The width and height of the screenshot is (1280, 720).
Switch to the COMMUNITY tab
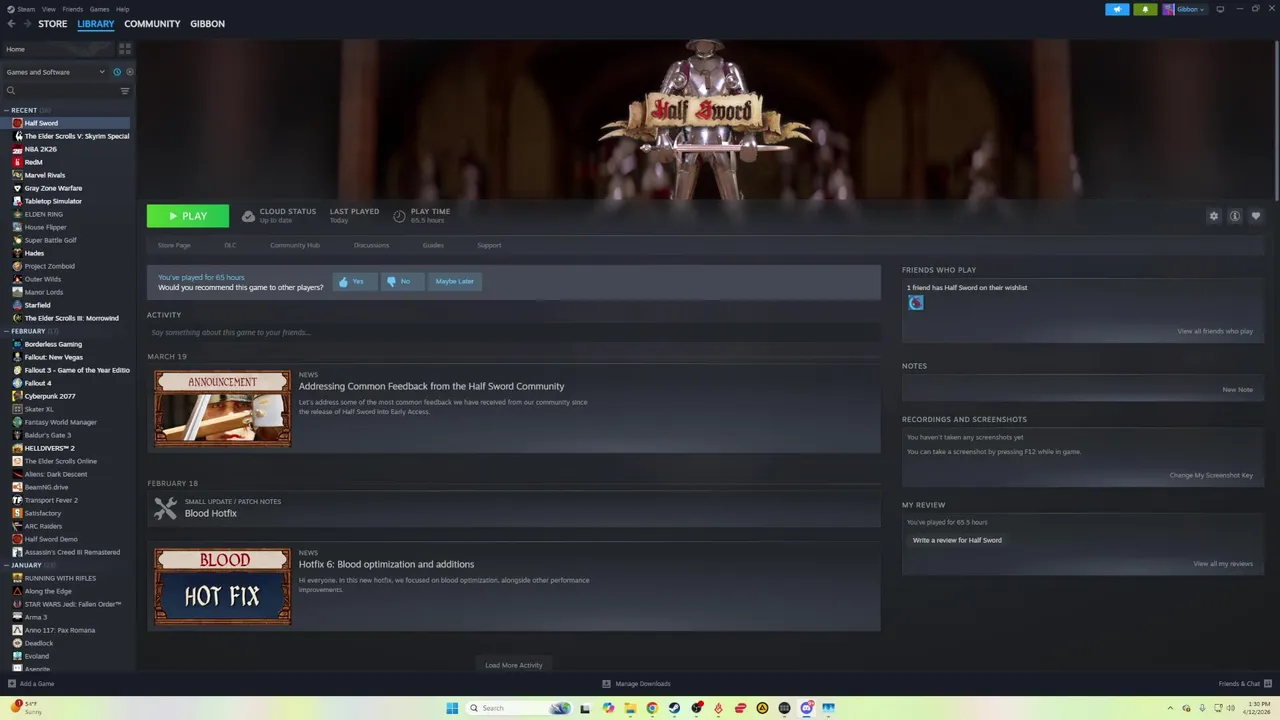click(152, 24)
